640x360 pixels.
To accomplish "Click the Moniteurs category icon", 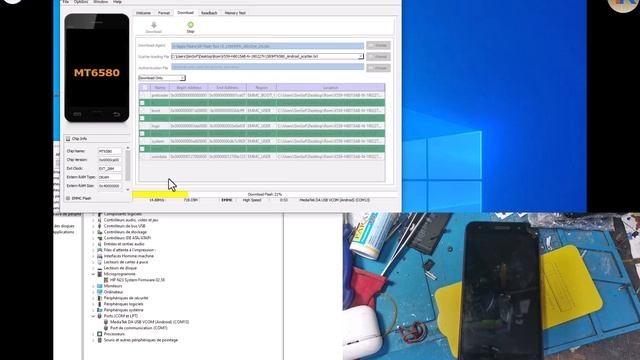I will pyautogui.click(x=99, y=286).
